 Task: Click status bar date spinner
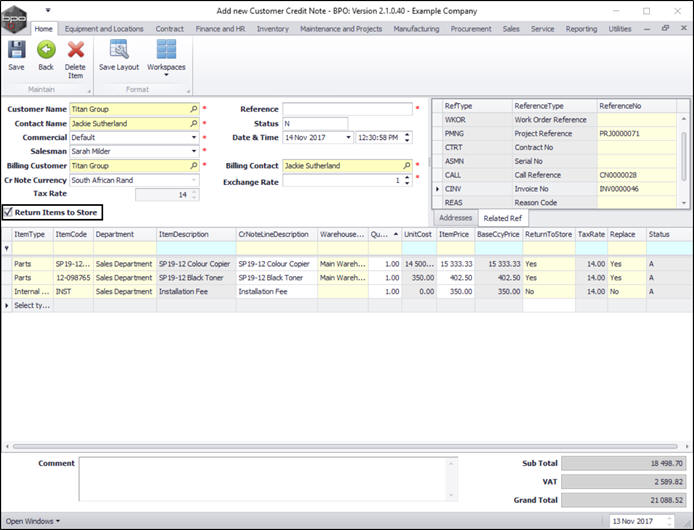point(670,521)
